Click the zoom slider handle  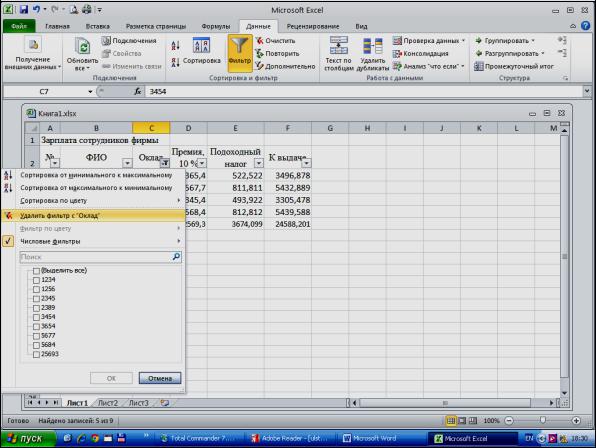coord(543,420)
